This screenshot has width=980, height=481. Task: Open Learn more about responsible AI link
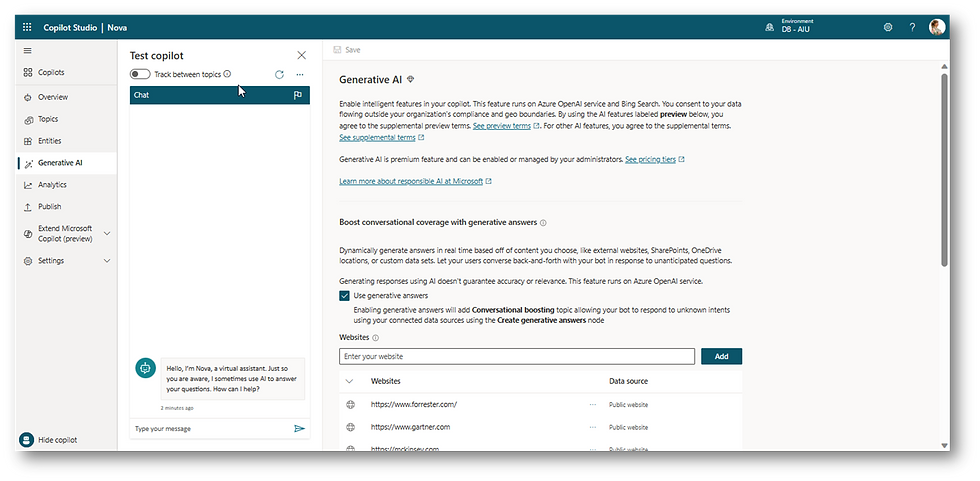[x=411, y=181]
